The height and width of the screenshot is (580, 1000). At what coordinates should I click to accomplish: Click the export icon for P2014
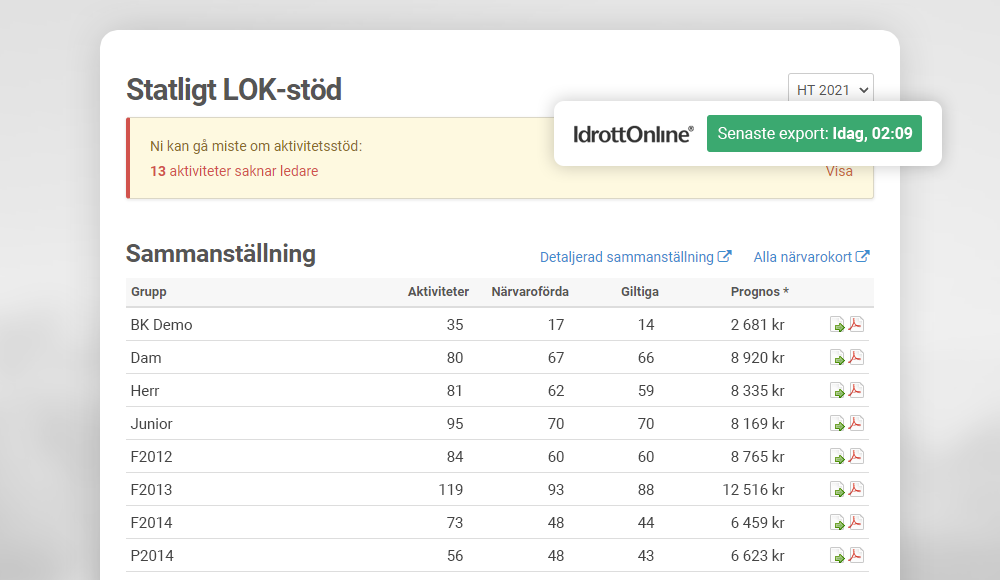838,555
